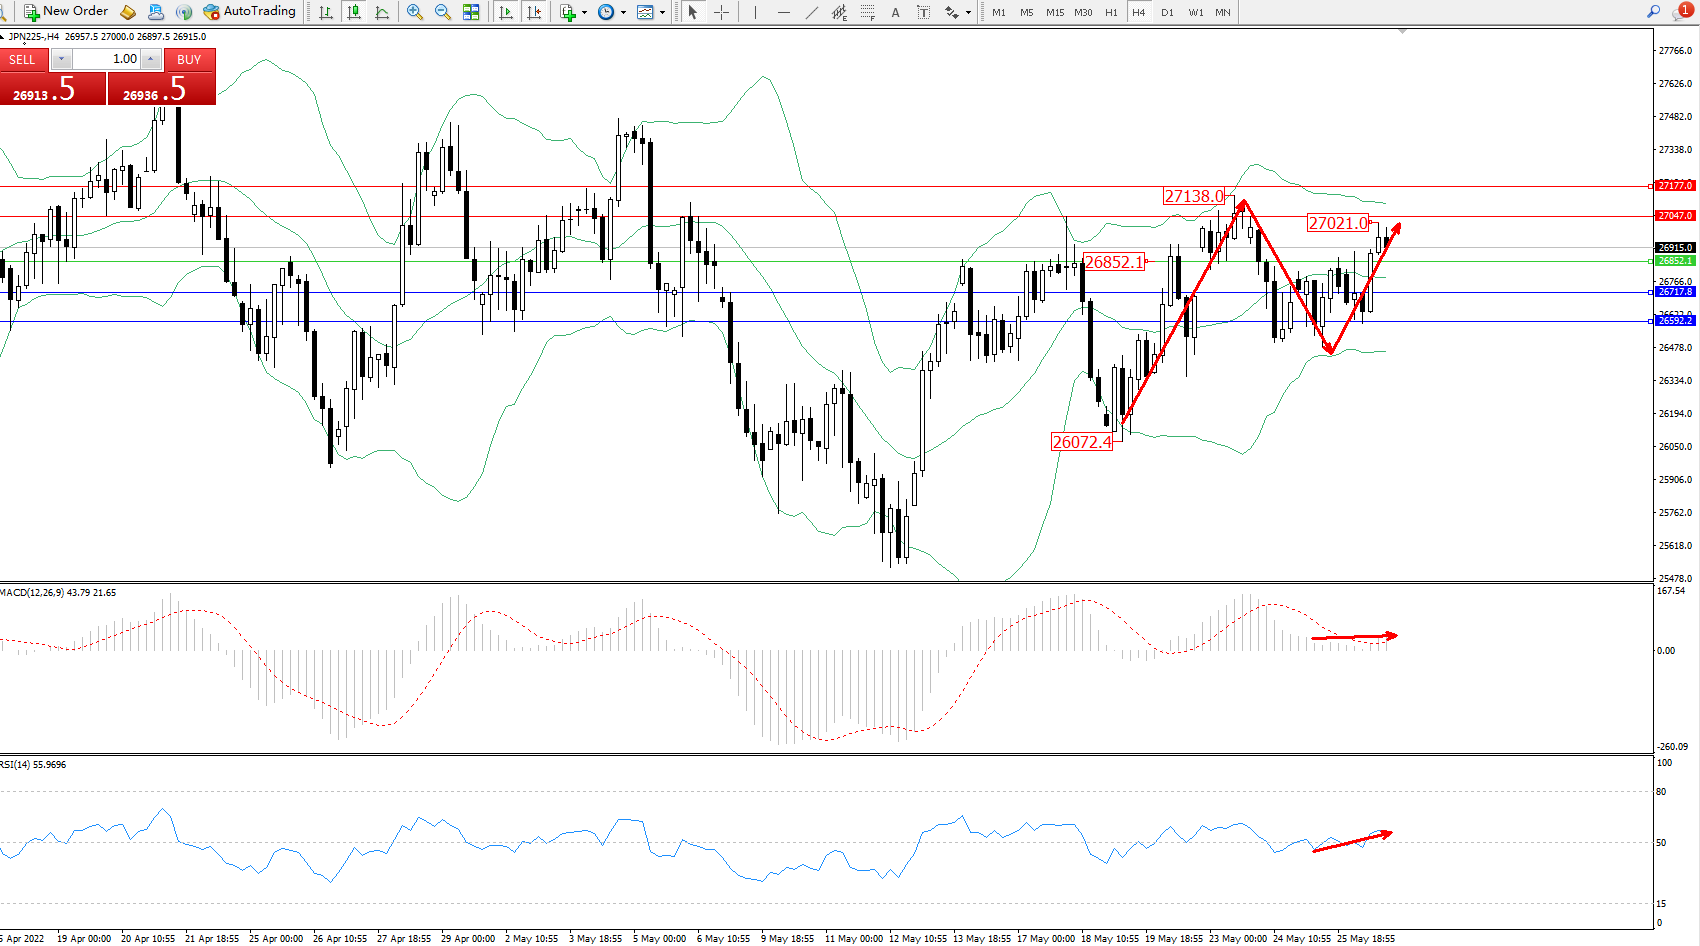Select the Crosshair tool
1700x946 pixels.
pos(721,12)
